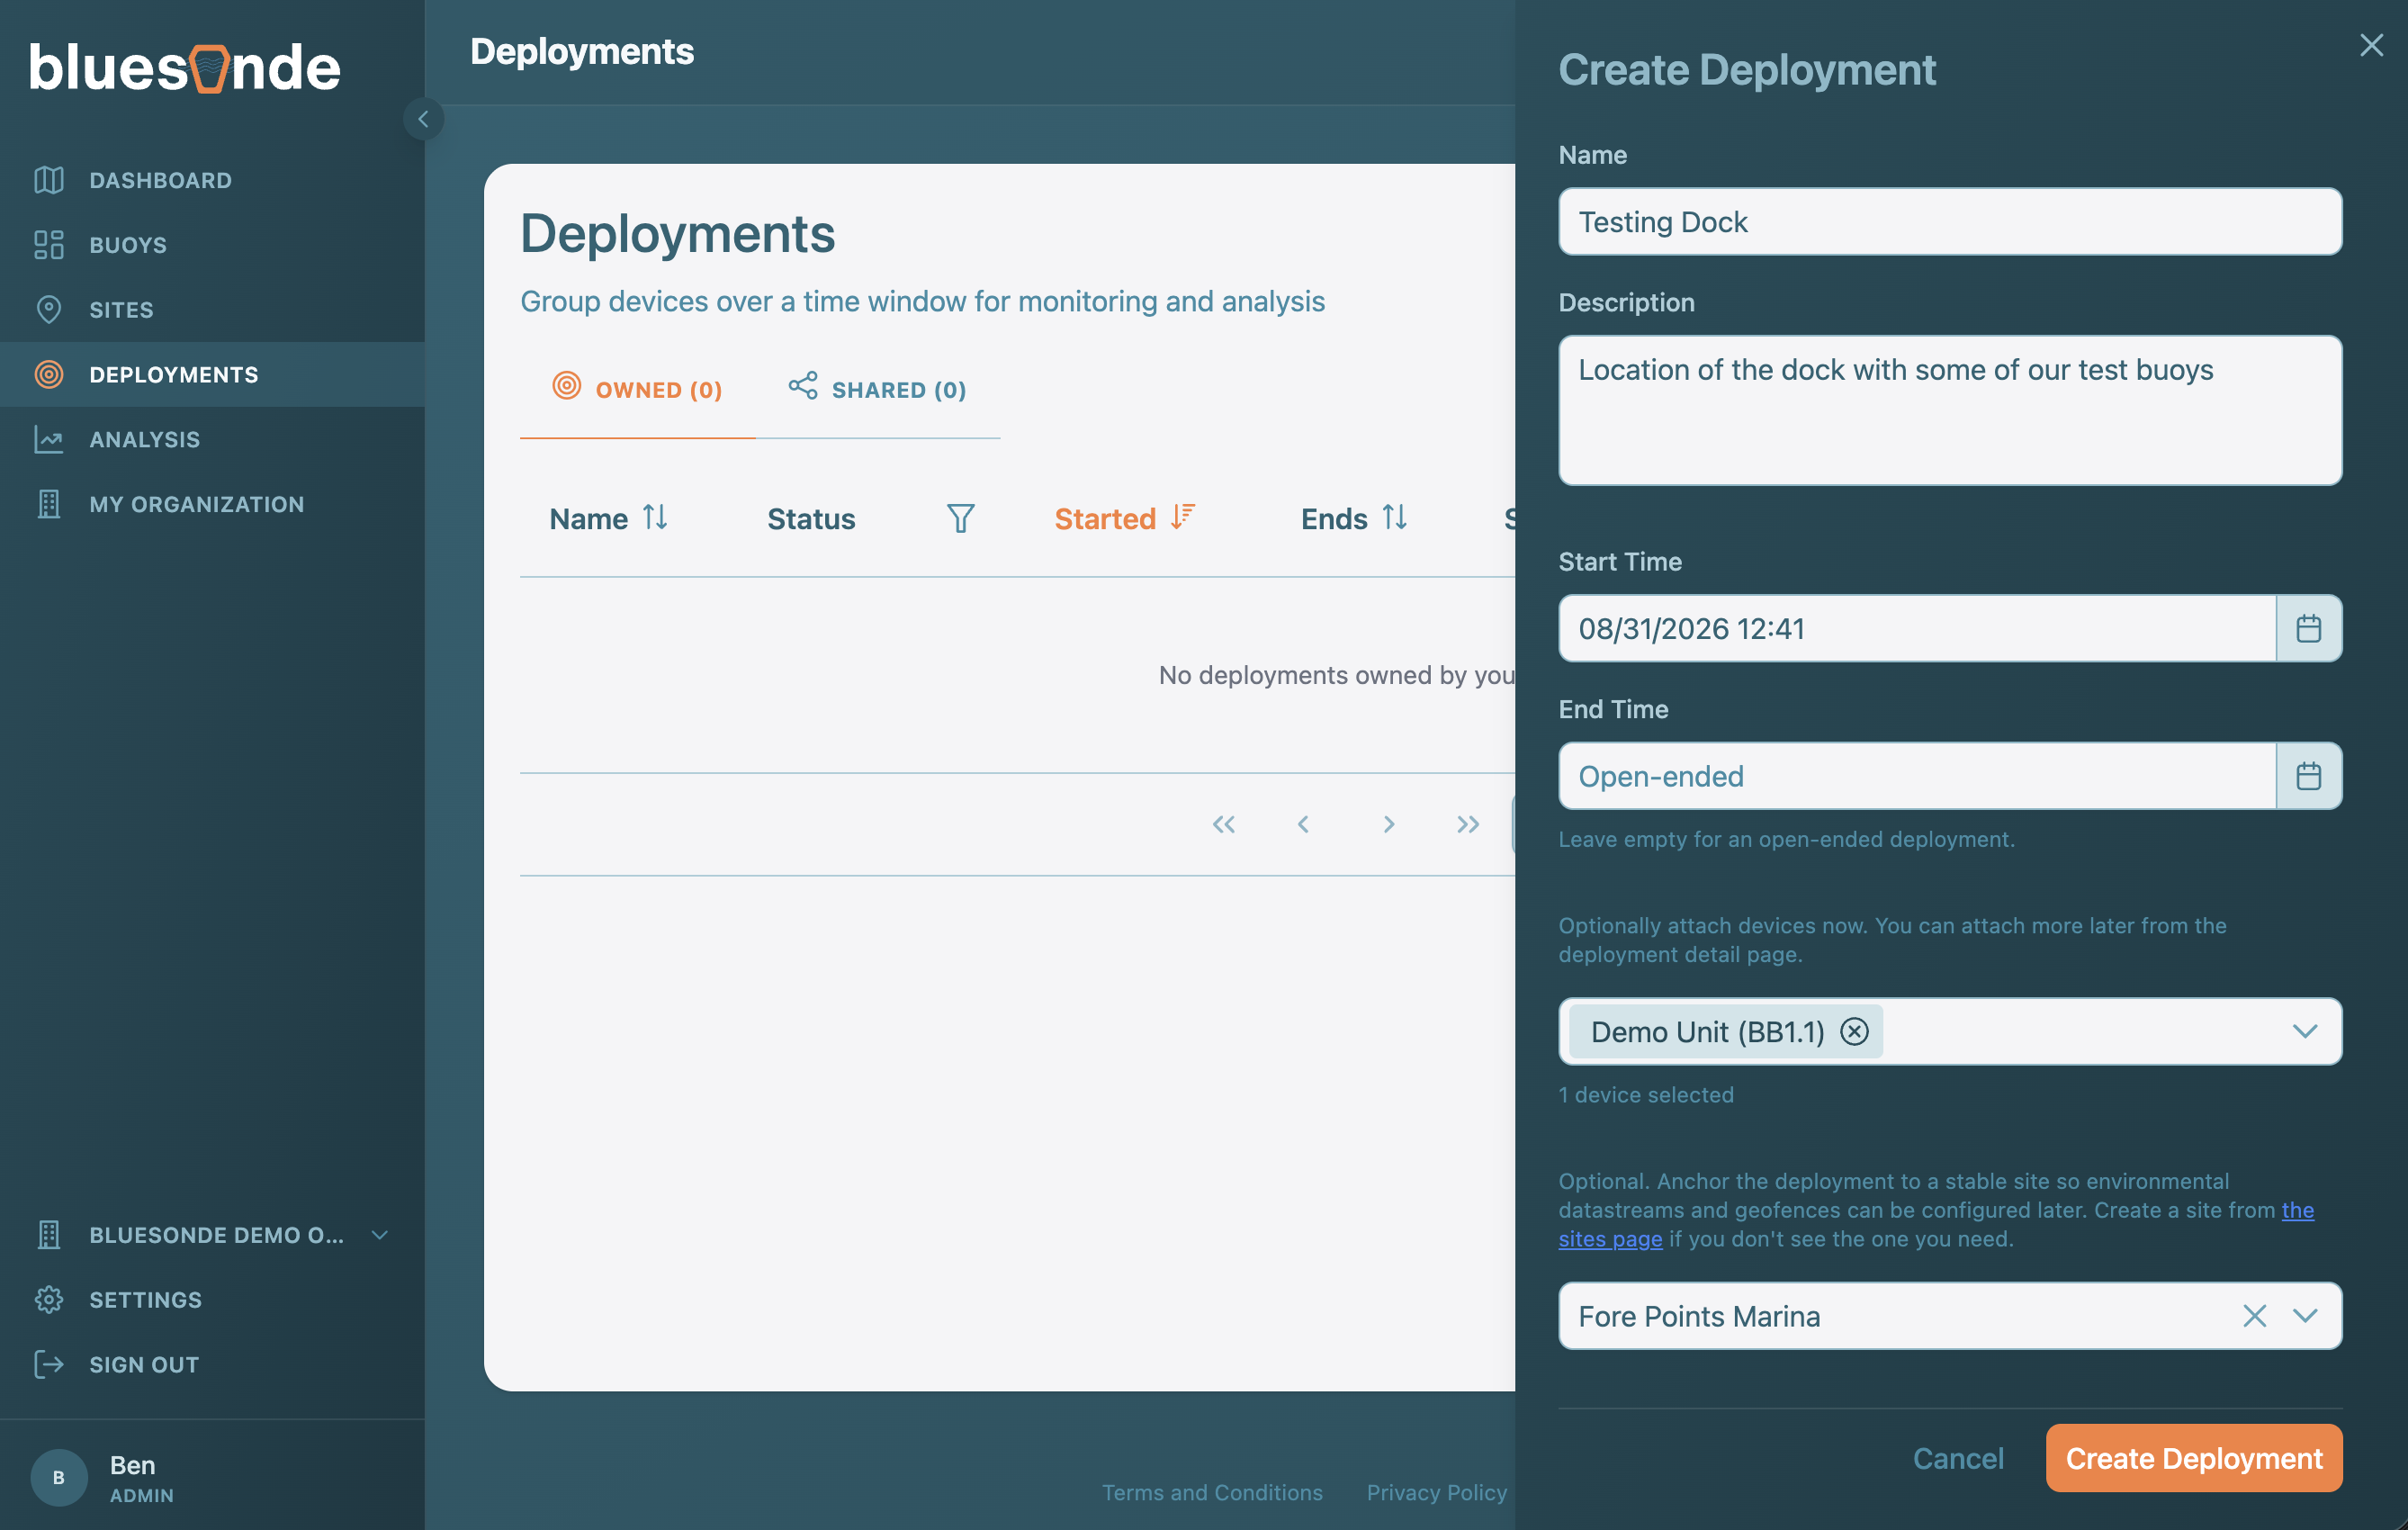This screenshot has width=2408, height=1530.
Task: Open the Terms and Conditions link
Action: click(1212, 1492)
